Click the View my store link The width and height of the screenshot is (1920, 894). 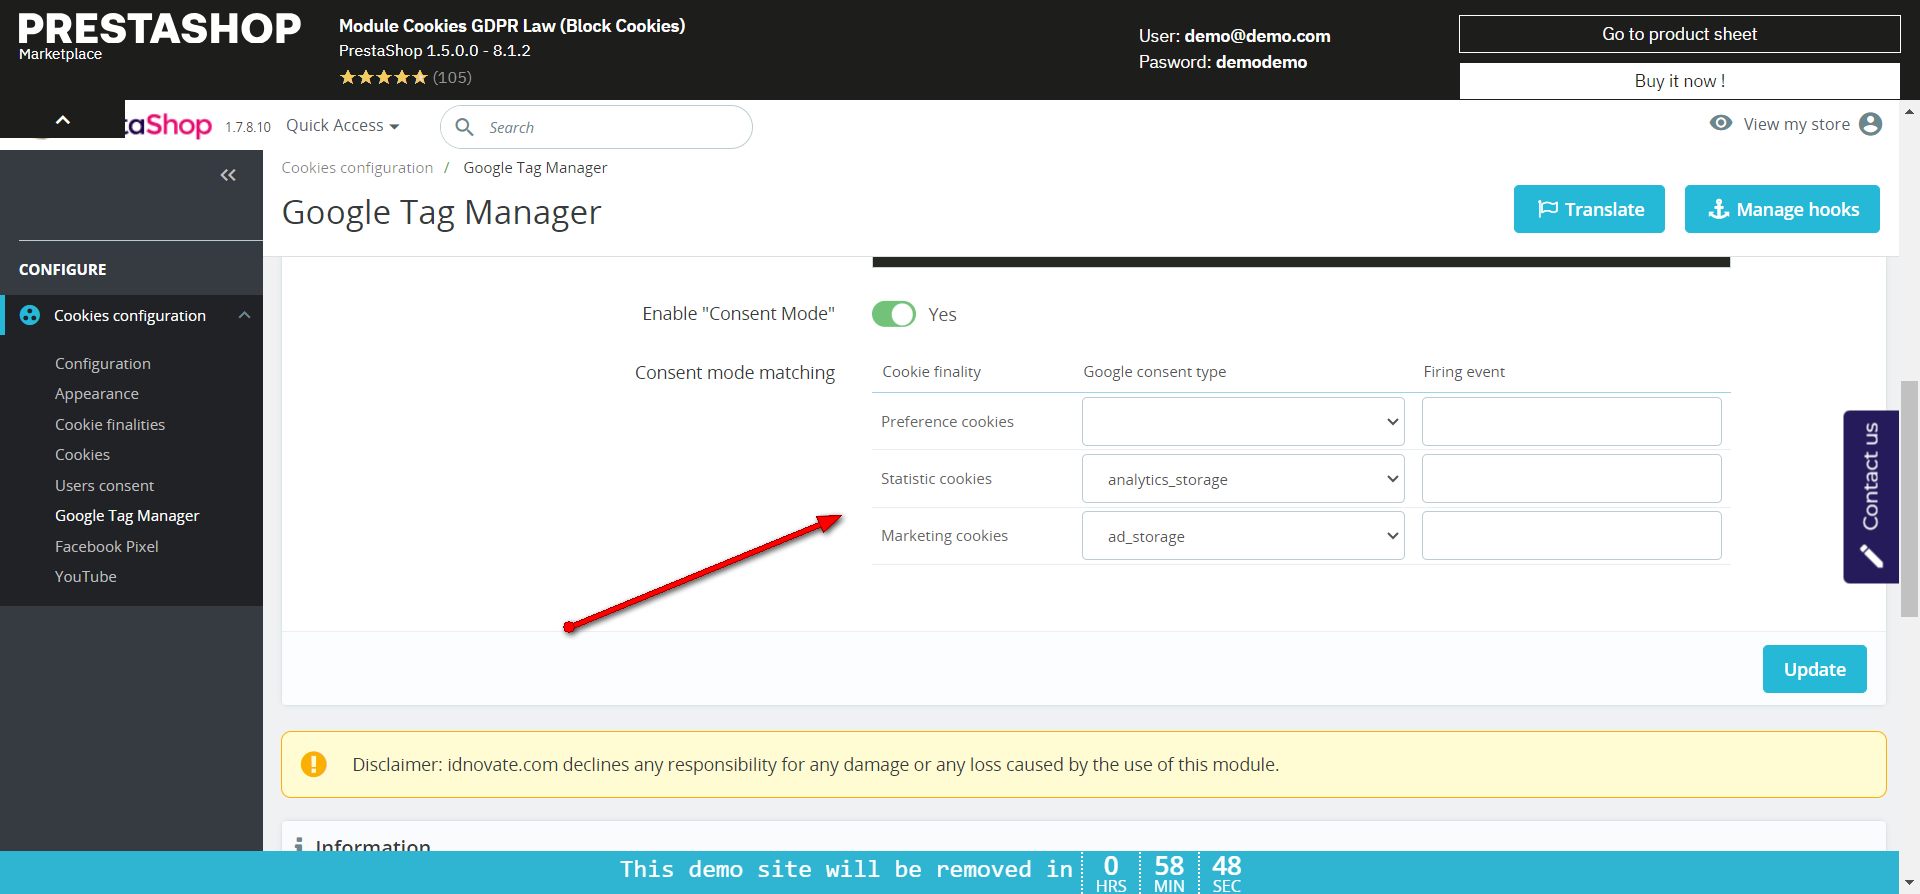click(x=1797, y=124)
